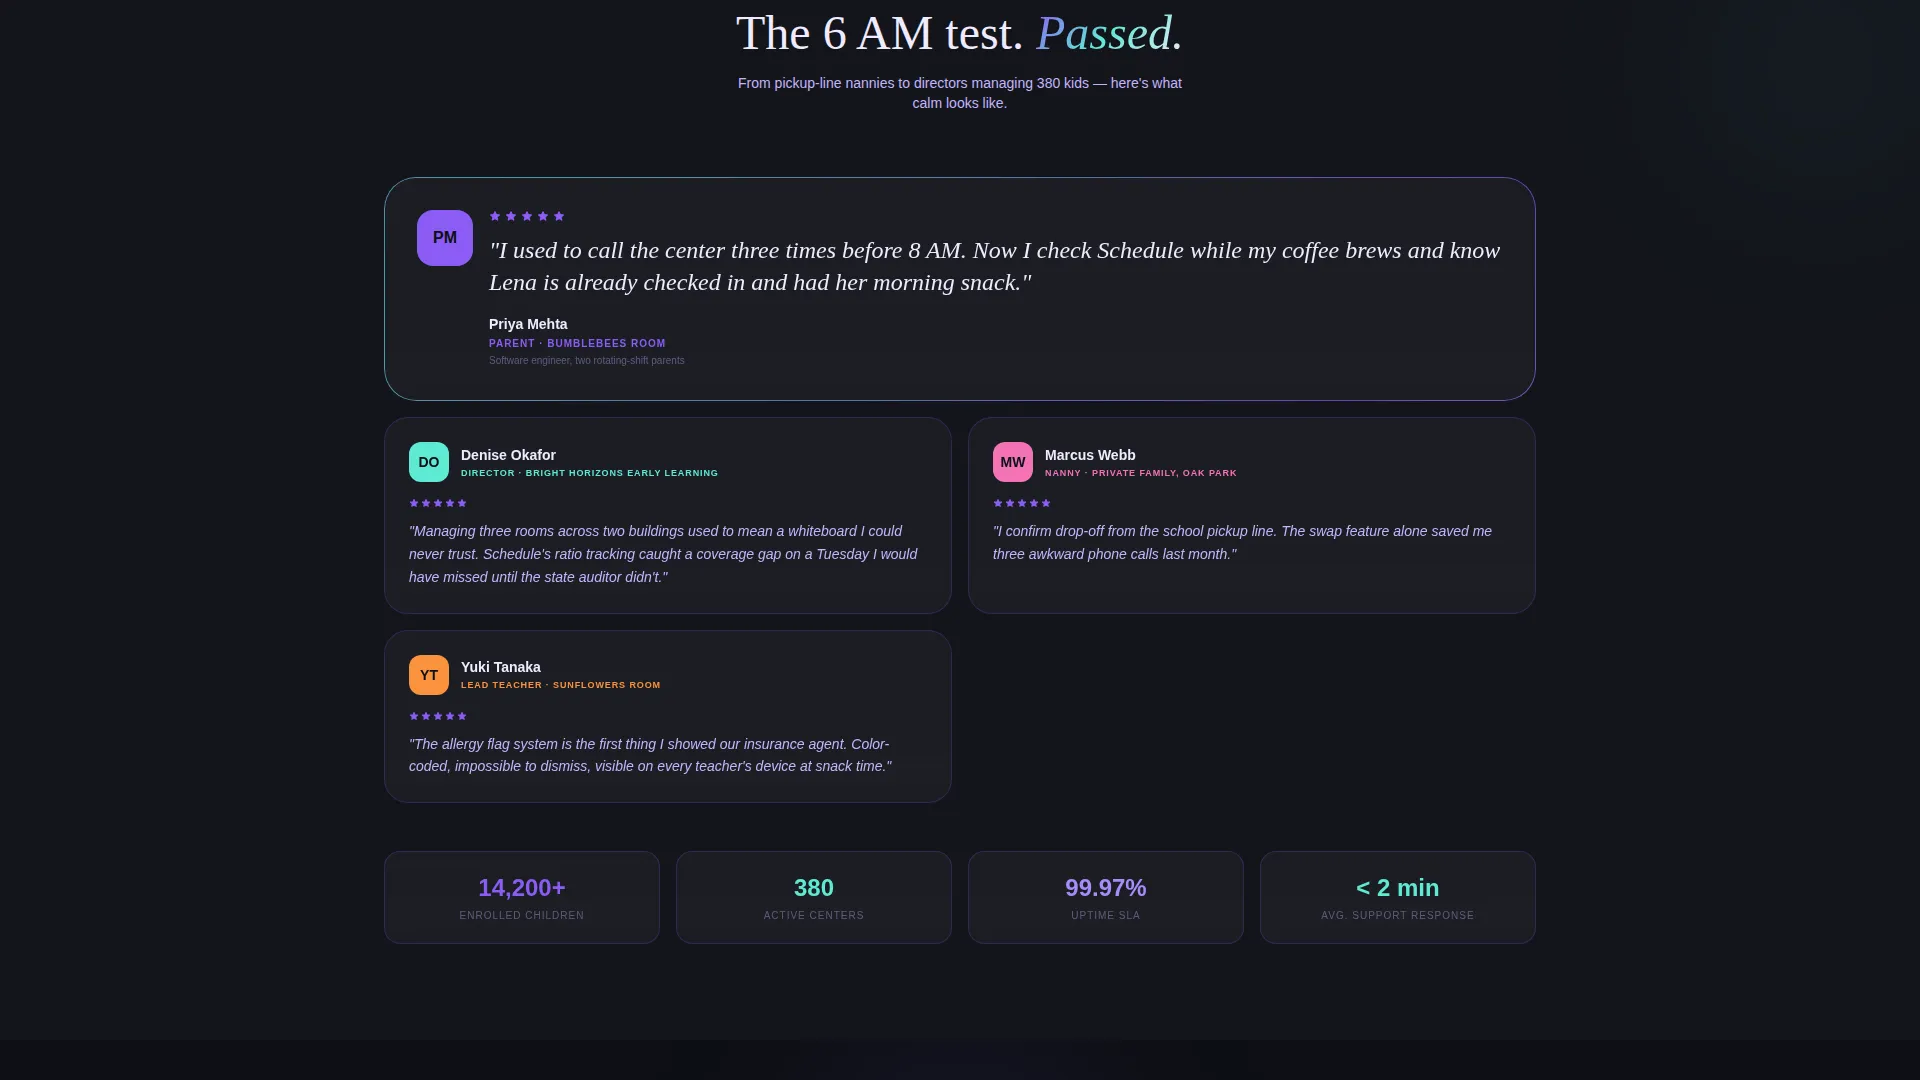Screen dimensions: 1920x1080
Task: Select the name Priya Mehta
Action: pyautogui.click(x=528, y=324)
